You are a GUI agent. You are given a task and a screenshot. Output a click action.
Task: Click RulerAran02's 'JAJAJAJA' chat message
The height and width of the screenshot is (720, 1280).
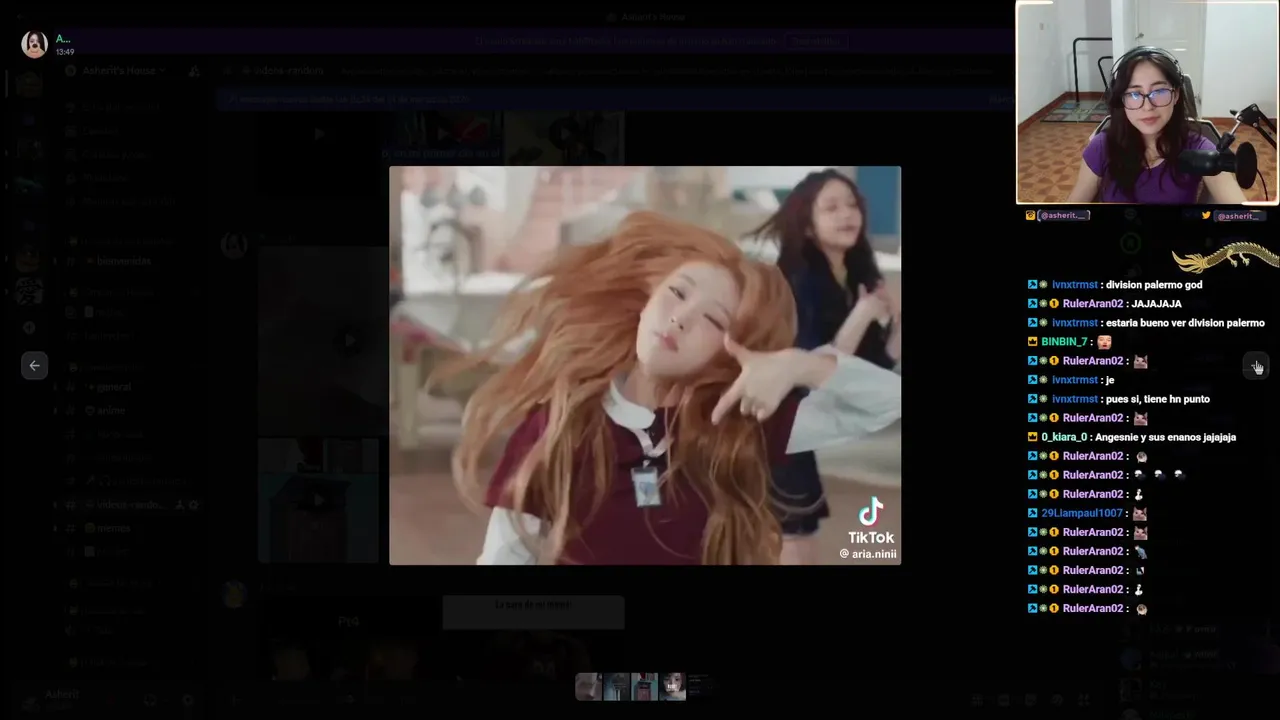pyautogui.click(x=1156, y=304)
